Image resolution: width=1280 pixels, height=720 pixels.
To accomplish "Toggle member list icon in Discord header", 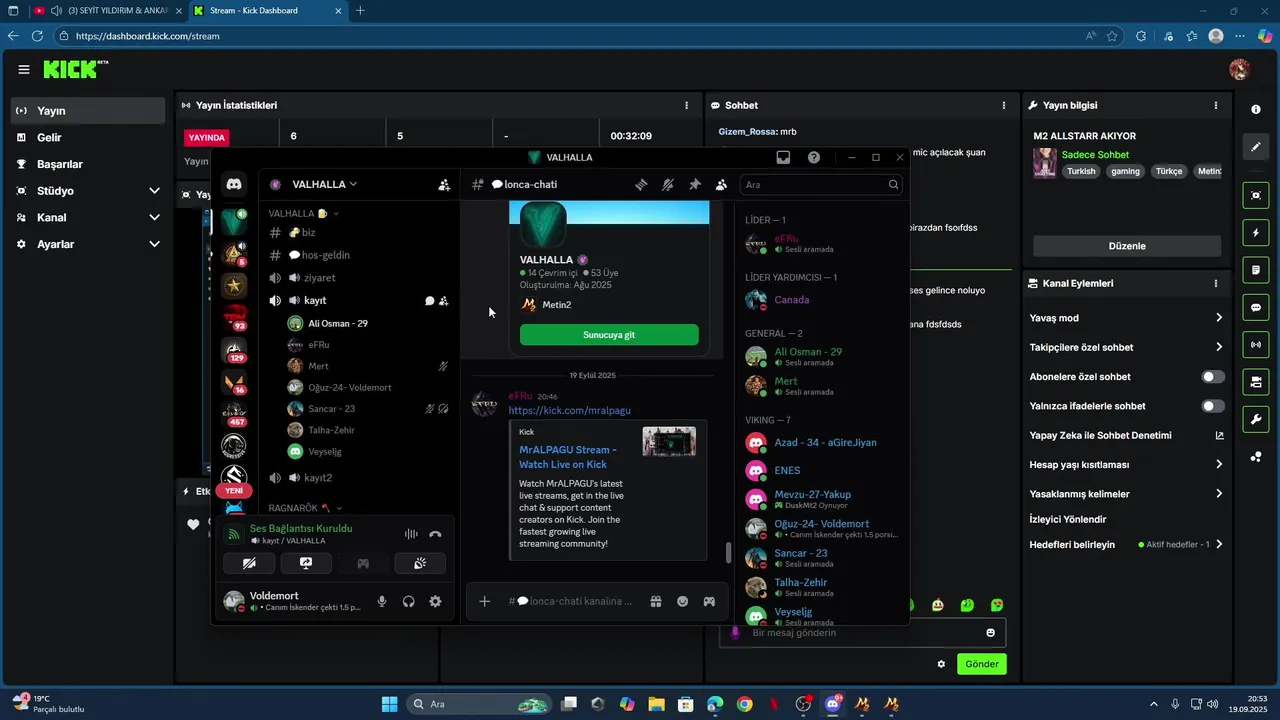I will [721, 184].
